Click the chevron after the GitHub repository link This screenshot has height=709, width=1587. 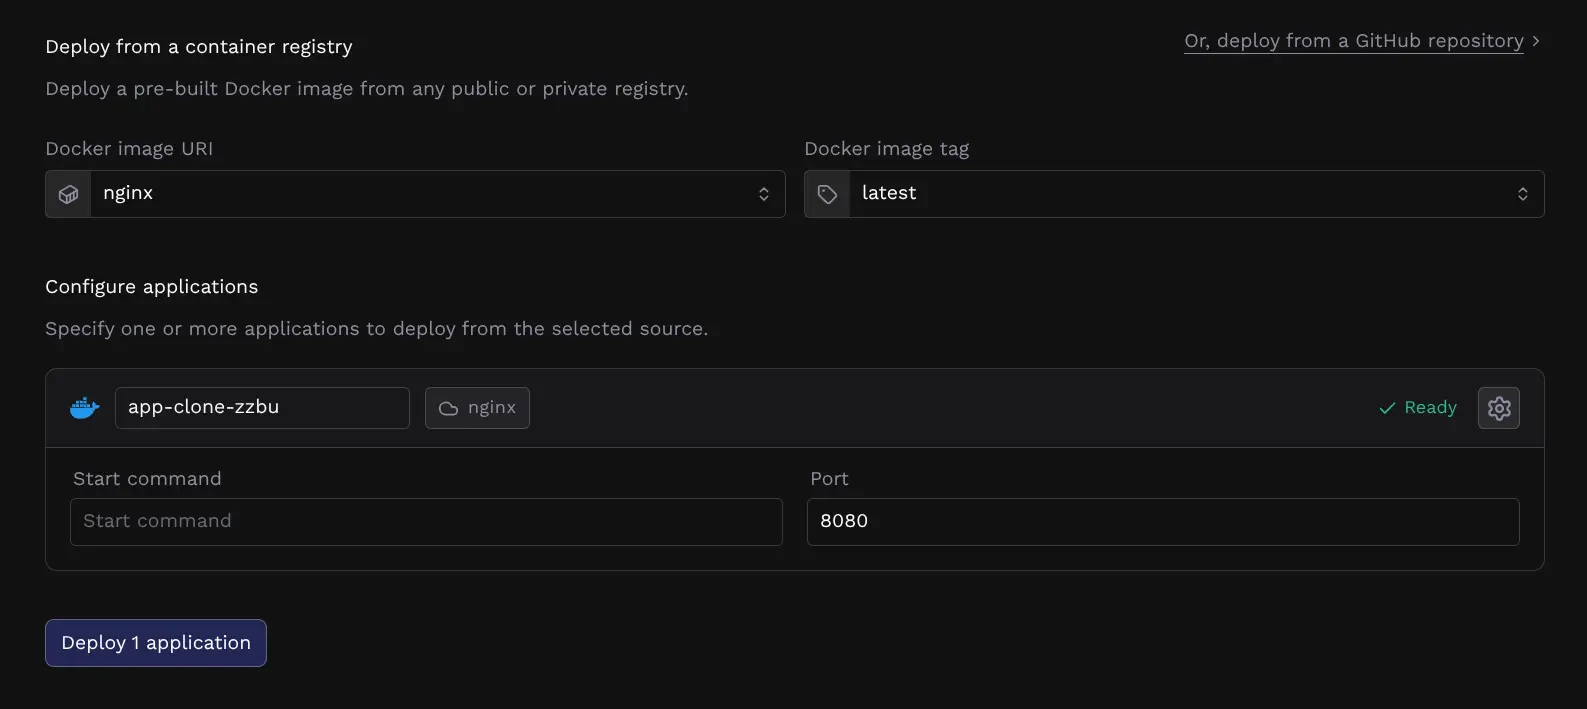pyautogui.click(x=1536, y=41)
